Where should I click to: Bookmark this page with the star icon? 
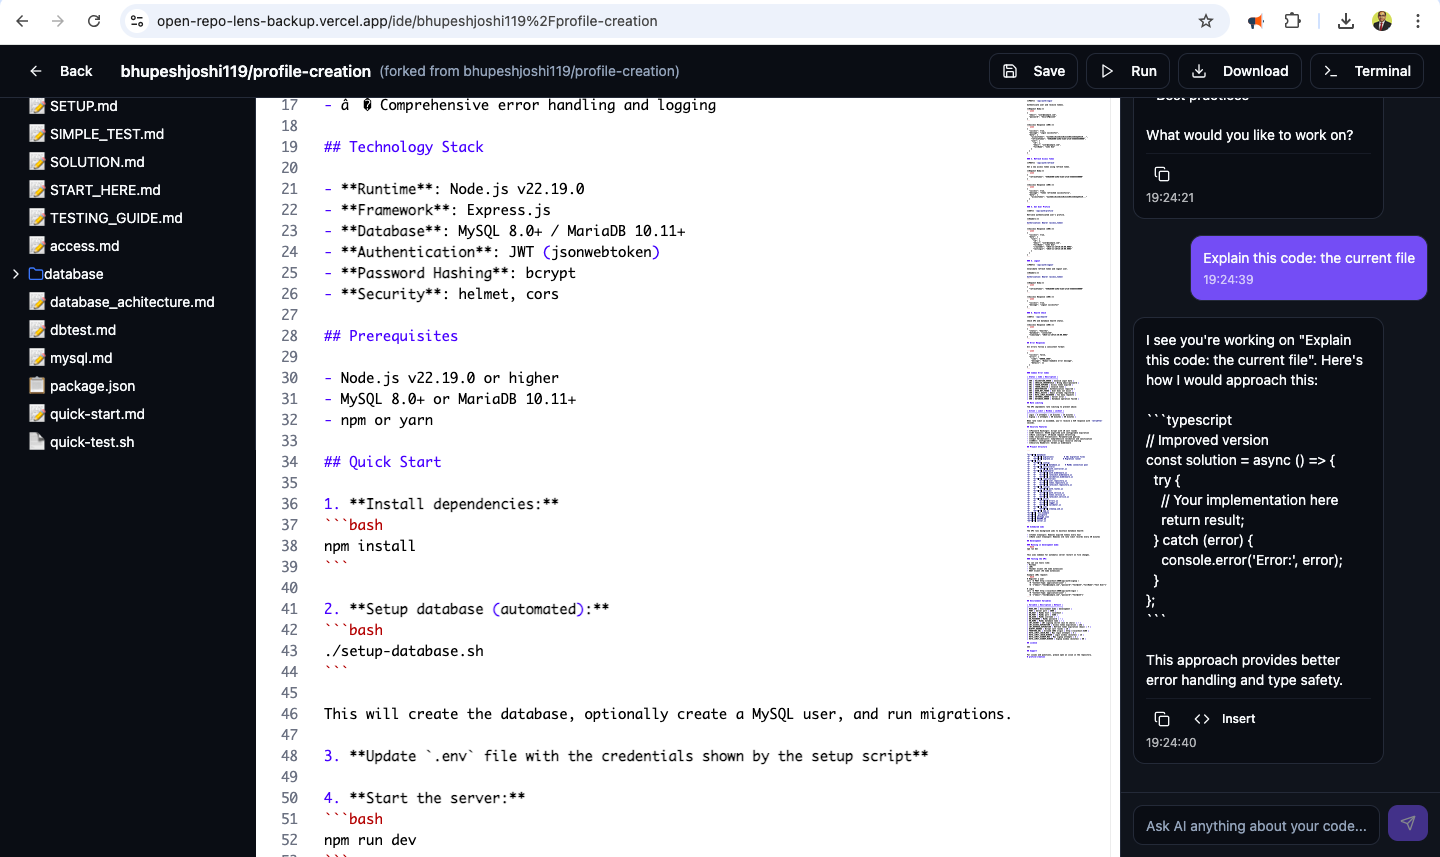(x=1206, y=21)
